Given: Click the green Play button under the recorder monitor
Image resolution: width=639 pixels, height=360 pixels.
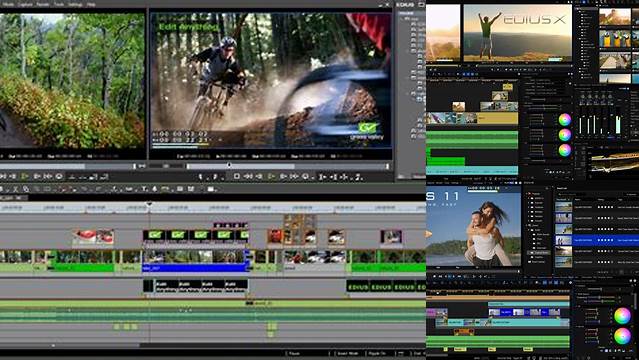Looking at the screenshot, I should pyautogui.click(x=270, y=177).
